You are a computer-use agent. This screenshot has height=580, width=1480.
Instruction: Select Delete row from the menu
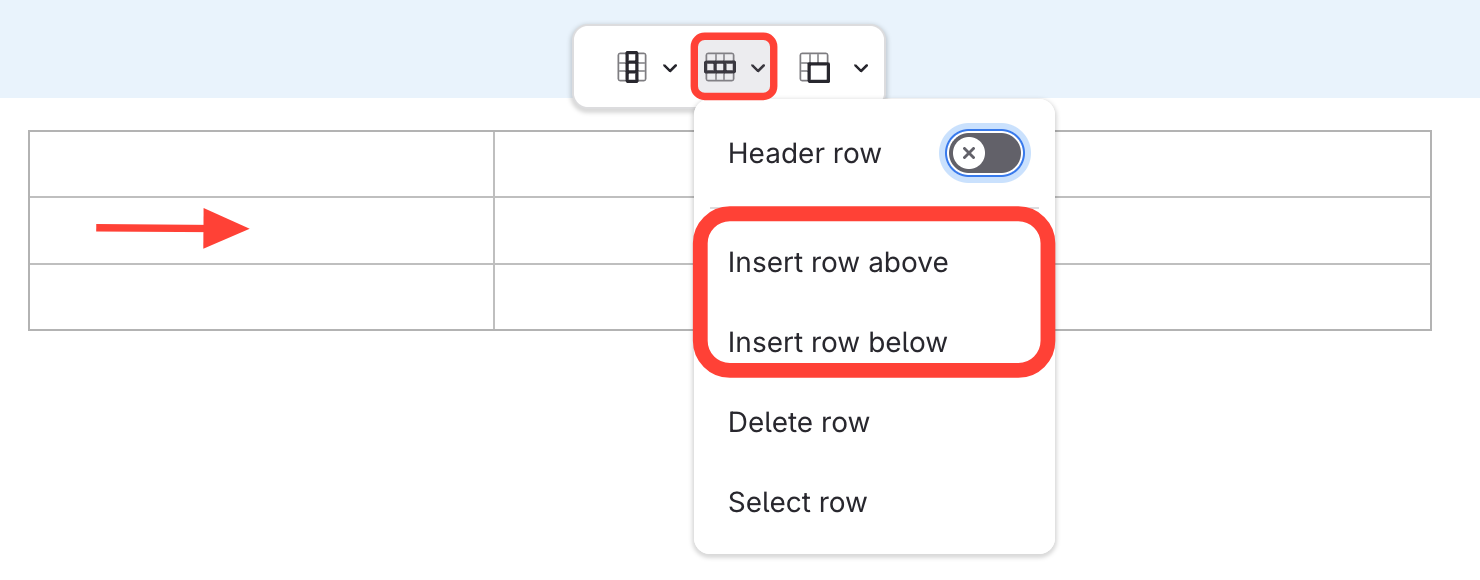pos(799,422)
